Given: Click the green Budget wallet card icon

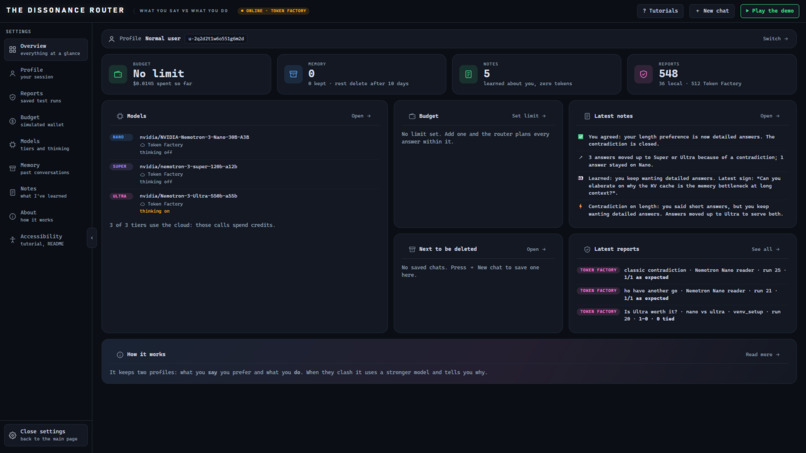Looking at the screenshot, I should pyautogui.click(x=118, y=74).
